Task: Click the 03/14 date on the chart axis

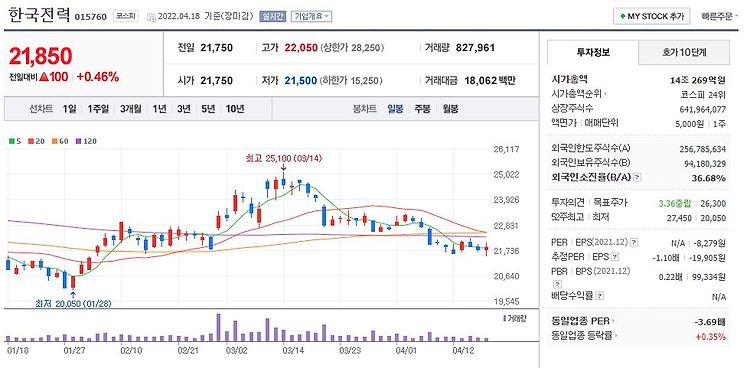Action: [293, 350]
